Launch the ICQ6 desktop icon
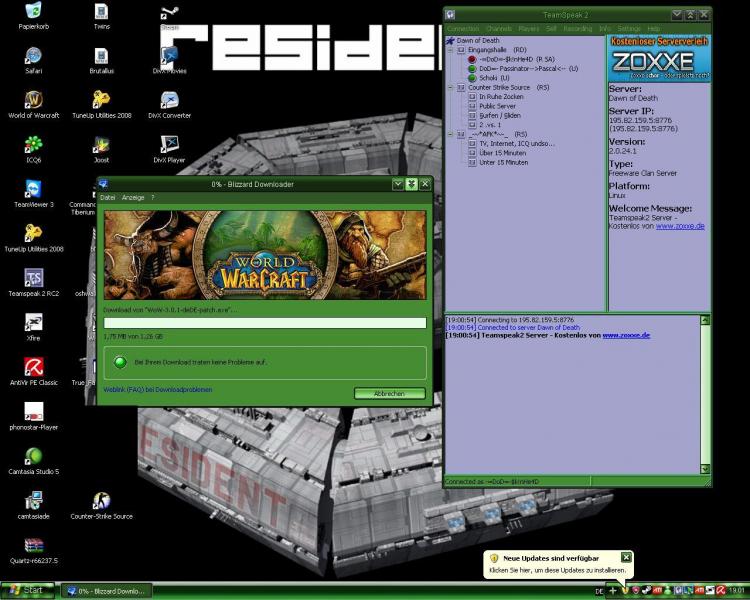The height and width of the screenshot is (600, 750). pos(33,149)
